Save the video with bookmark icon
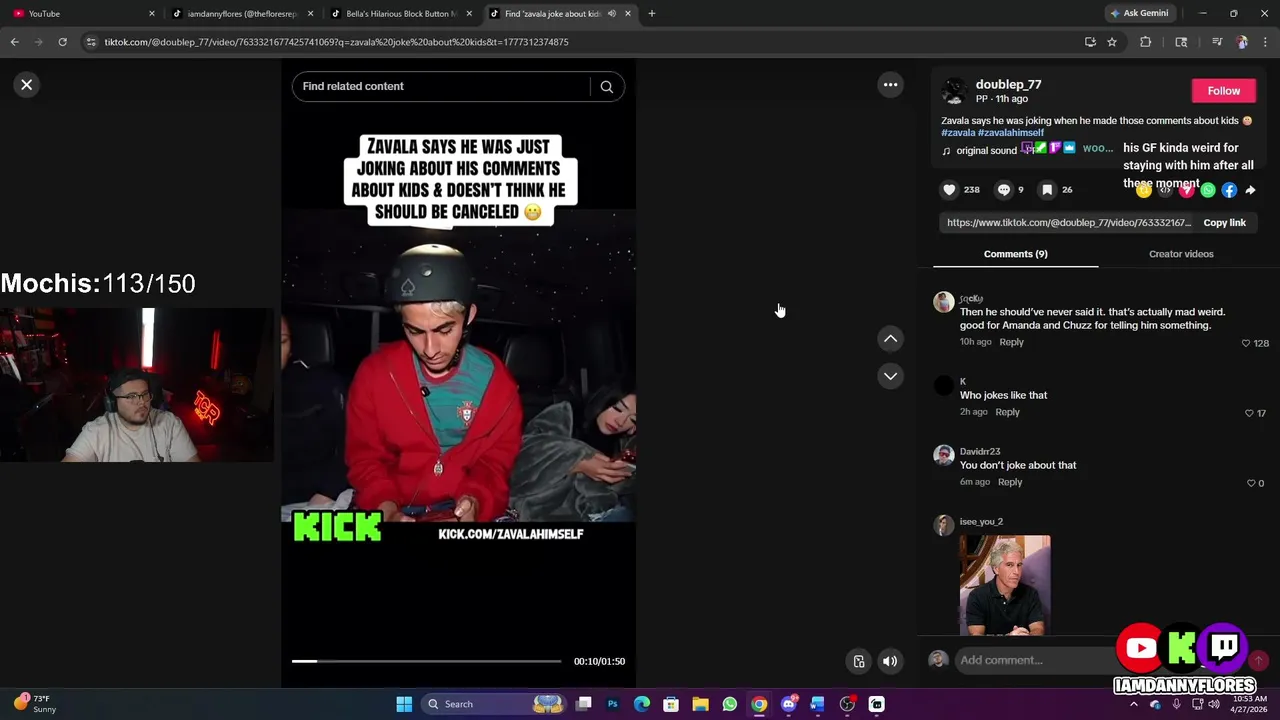Viewport: 1280px width, 720px height. pos(1047,190)
